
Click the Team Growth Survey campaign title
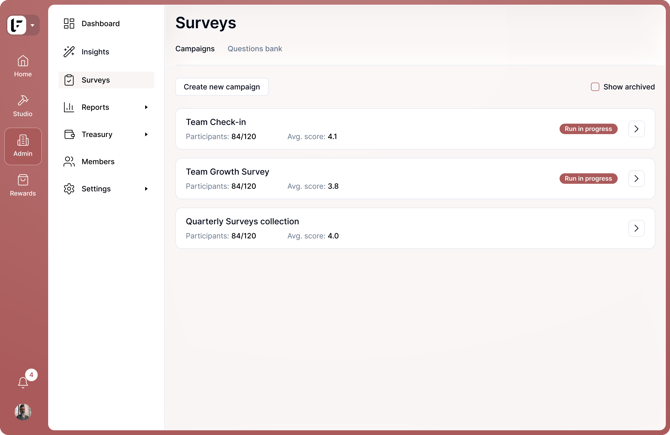[227, 172]
